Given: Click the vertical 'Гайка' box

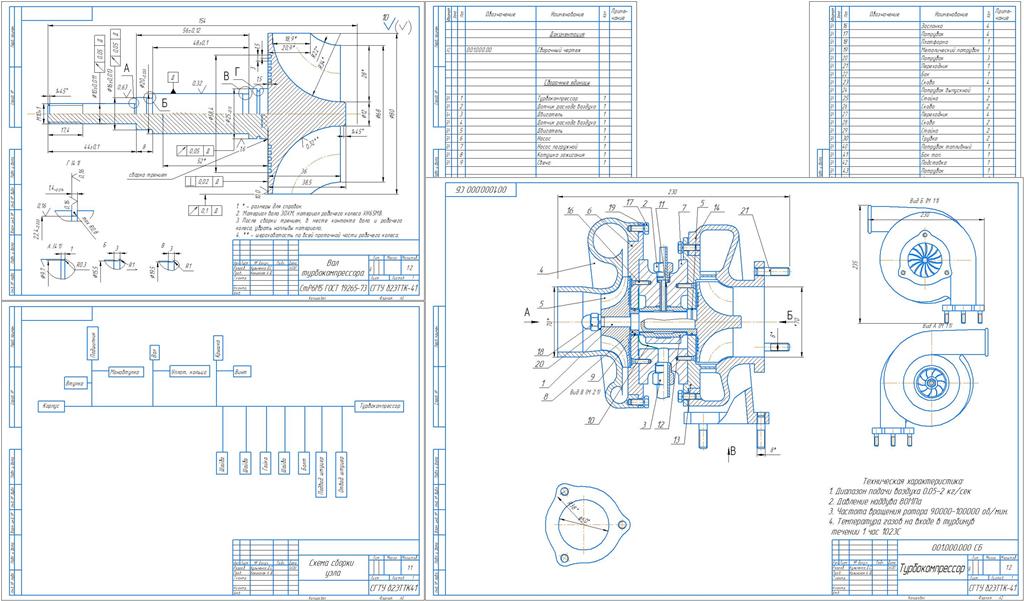Looking at the screenshot, I should click(x=265, y=463).
